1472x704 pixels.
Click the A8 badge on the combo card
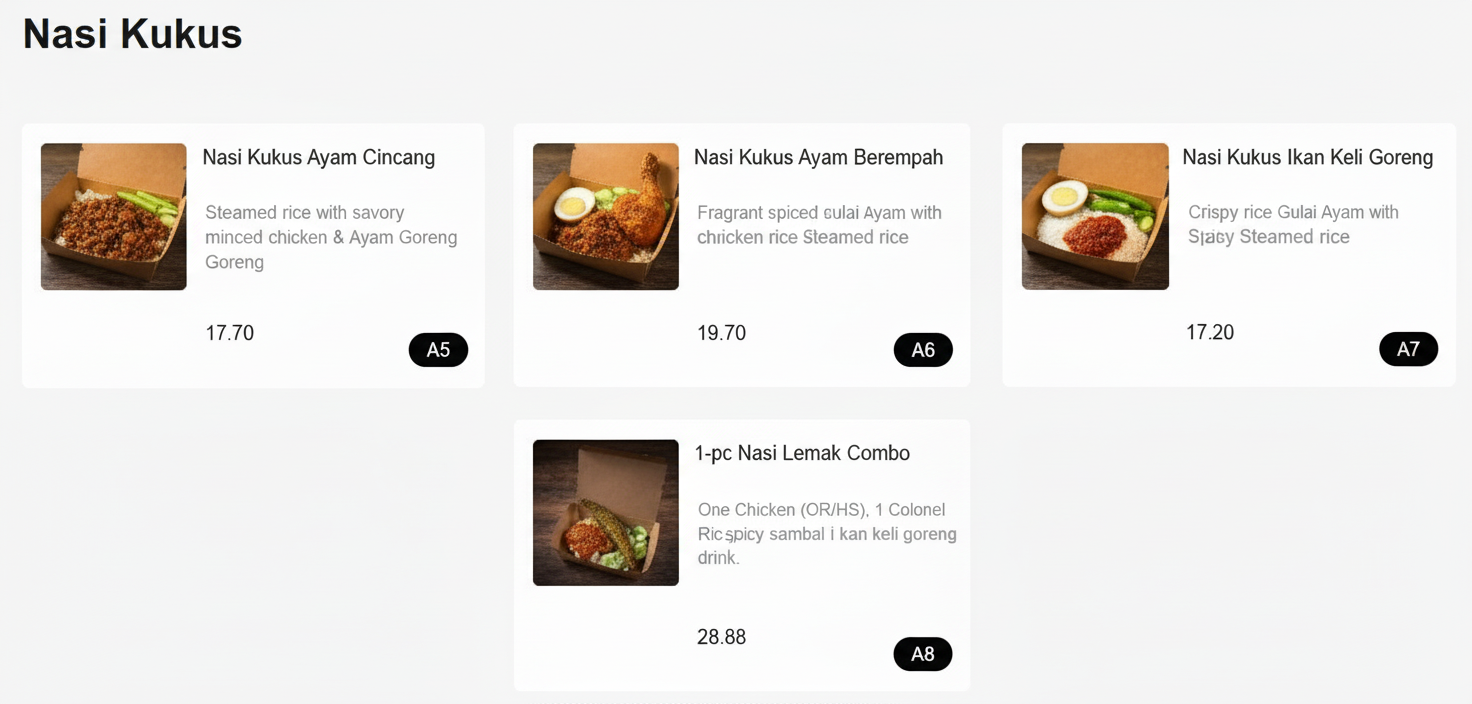(x=922, y=654)
